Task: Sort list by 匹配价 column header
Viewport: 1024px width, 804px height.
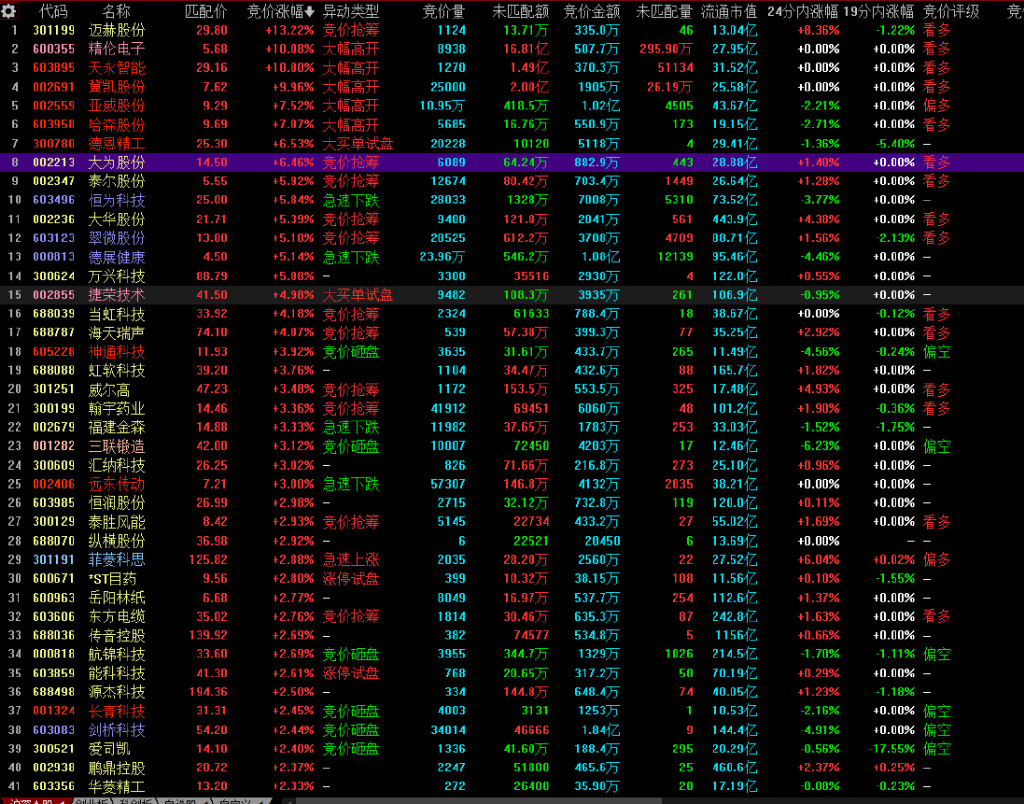Action: click(x=206, y=11)
